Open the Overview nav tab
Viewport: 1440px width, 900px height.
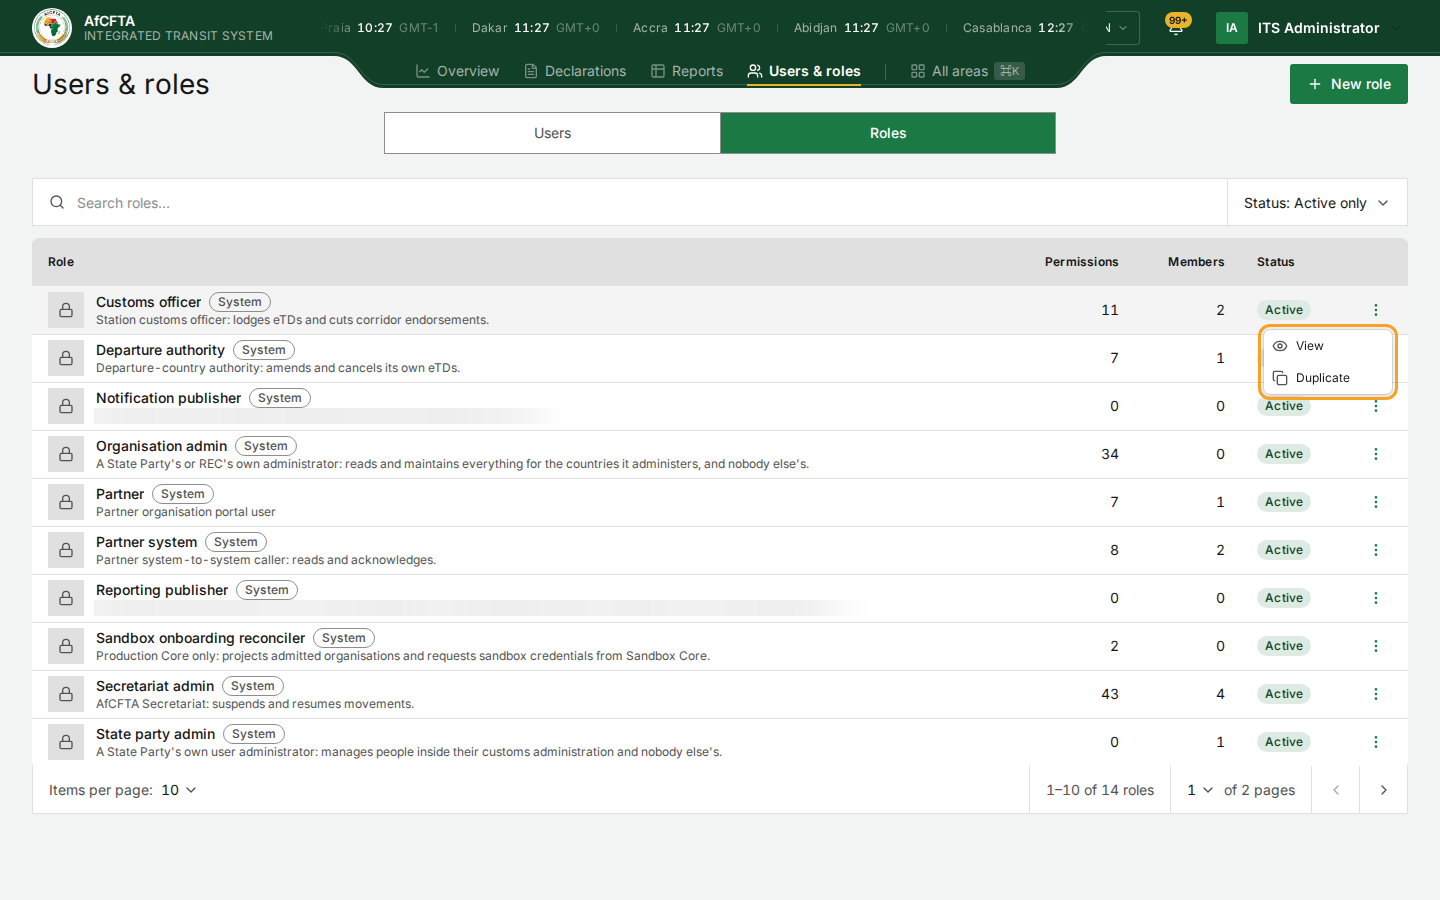pyautogui.click(x=457, y=71)
